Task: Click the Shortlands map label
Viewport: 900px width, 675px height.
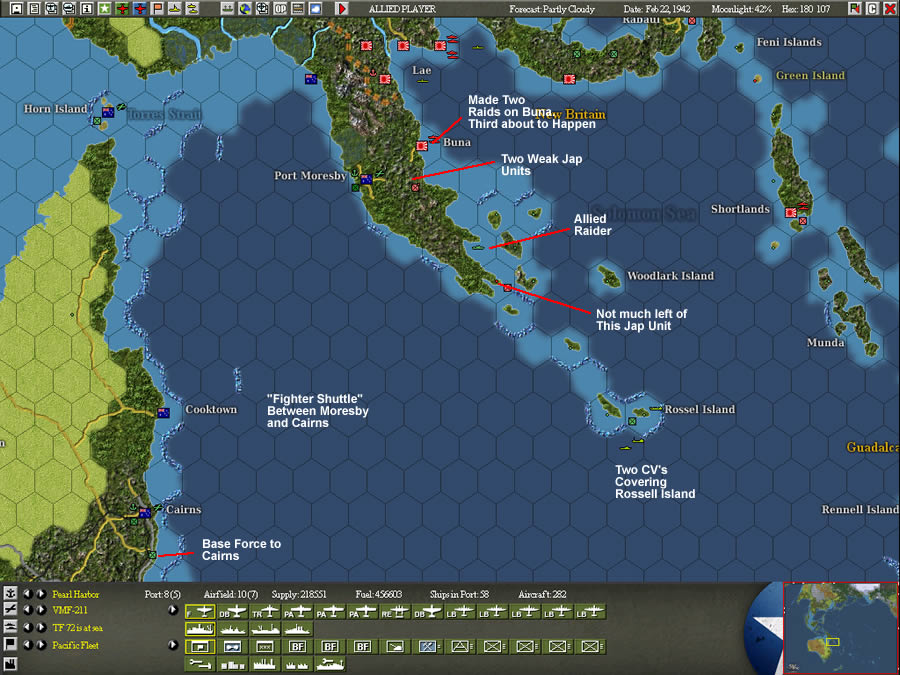Action: click(740, 209)
